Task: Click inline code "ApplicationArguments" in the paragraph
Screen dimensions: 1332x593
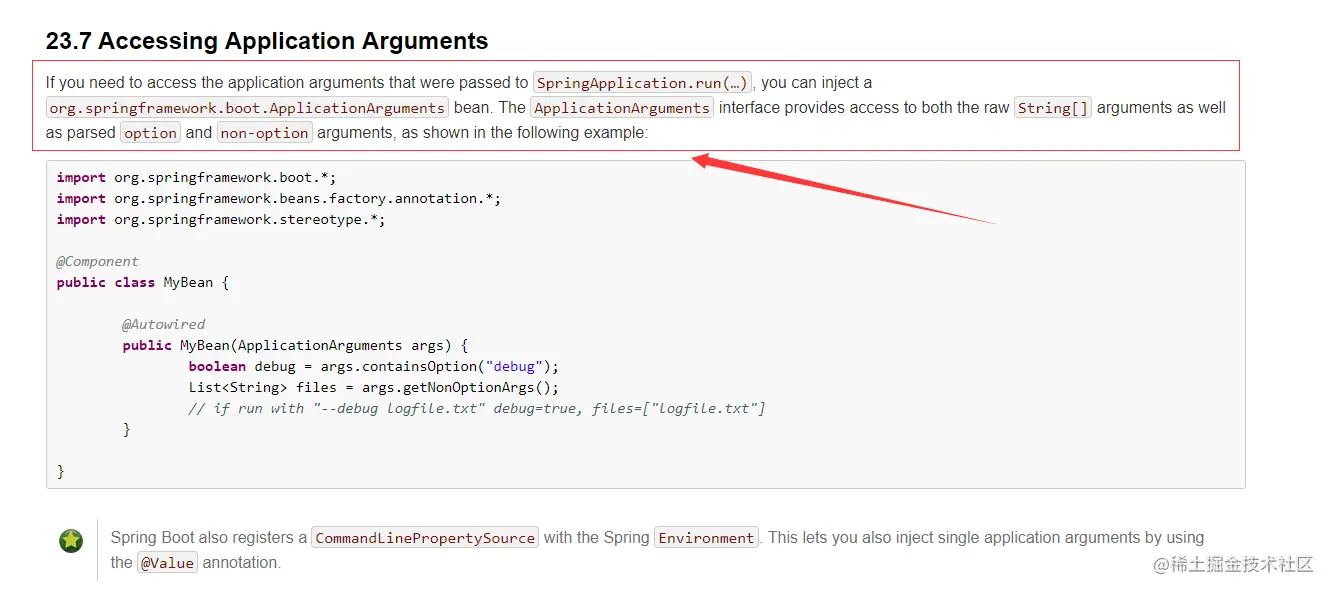Action: click(x=622, y=108)
